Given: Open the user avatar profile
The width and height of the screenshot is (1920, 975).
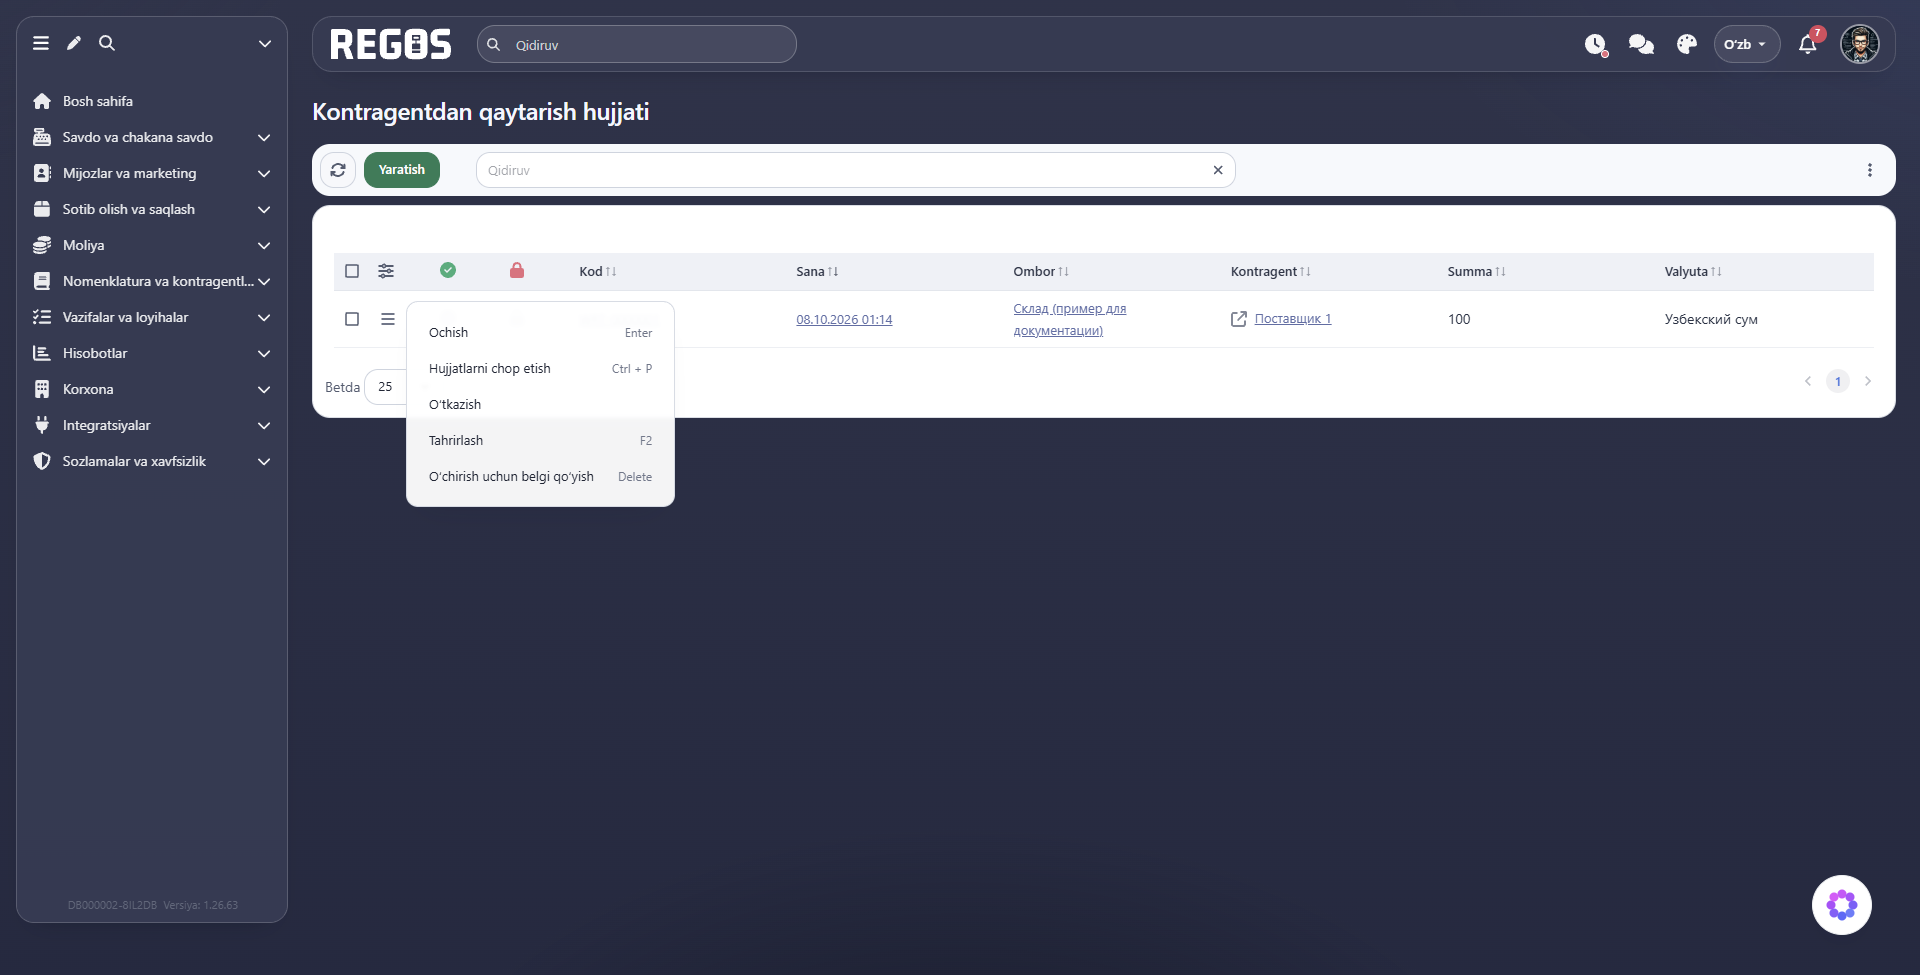Looking at the screenshot, I should point(1860,44).
